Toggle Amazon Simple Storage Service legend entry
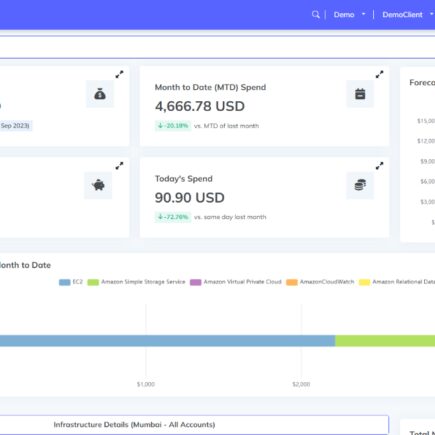The image size is (435, 435). pos(136,282)
